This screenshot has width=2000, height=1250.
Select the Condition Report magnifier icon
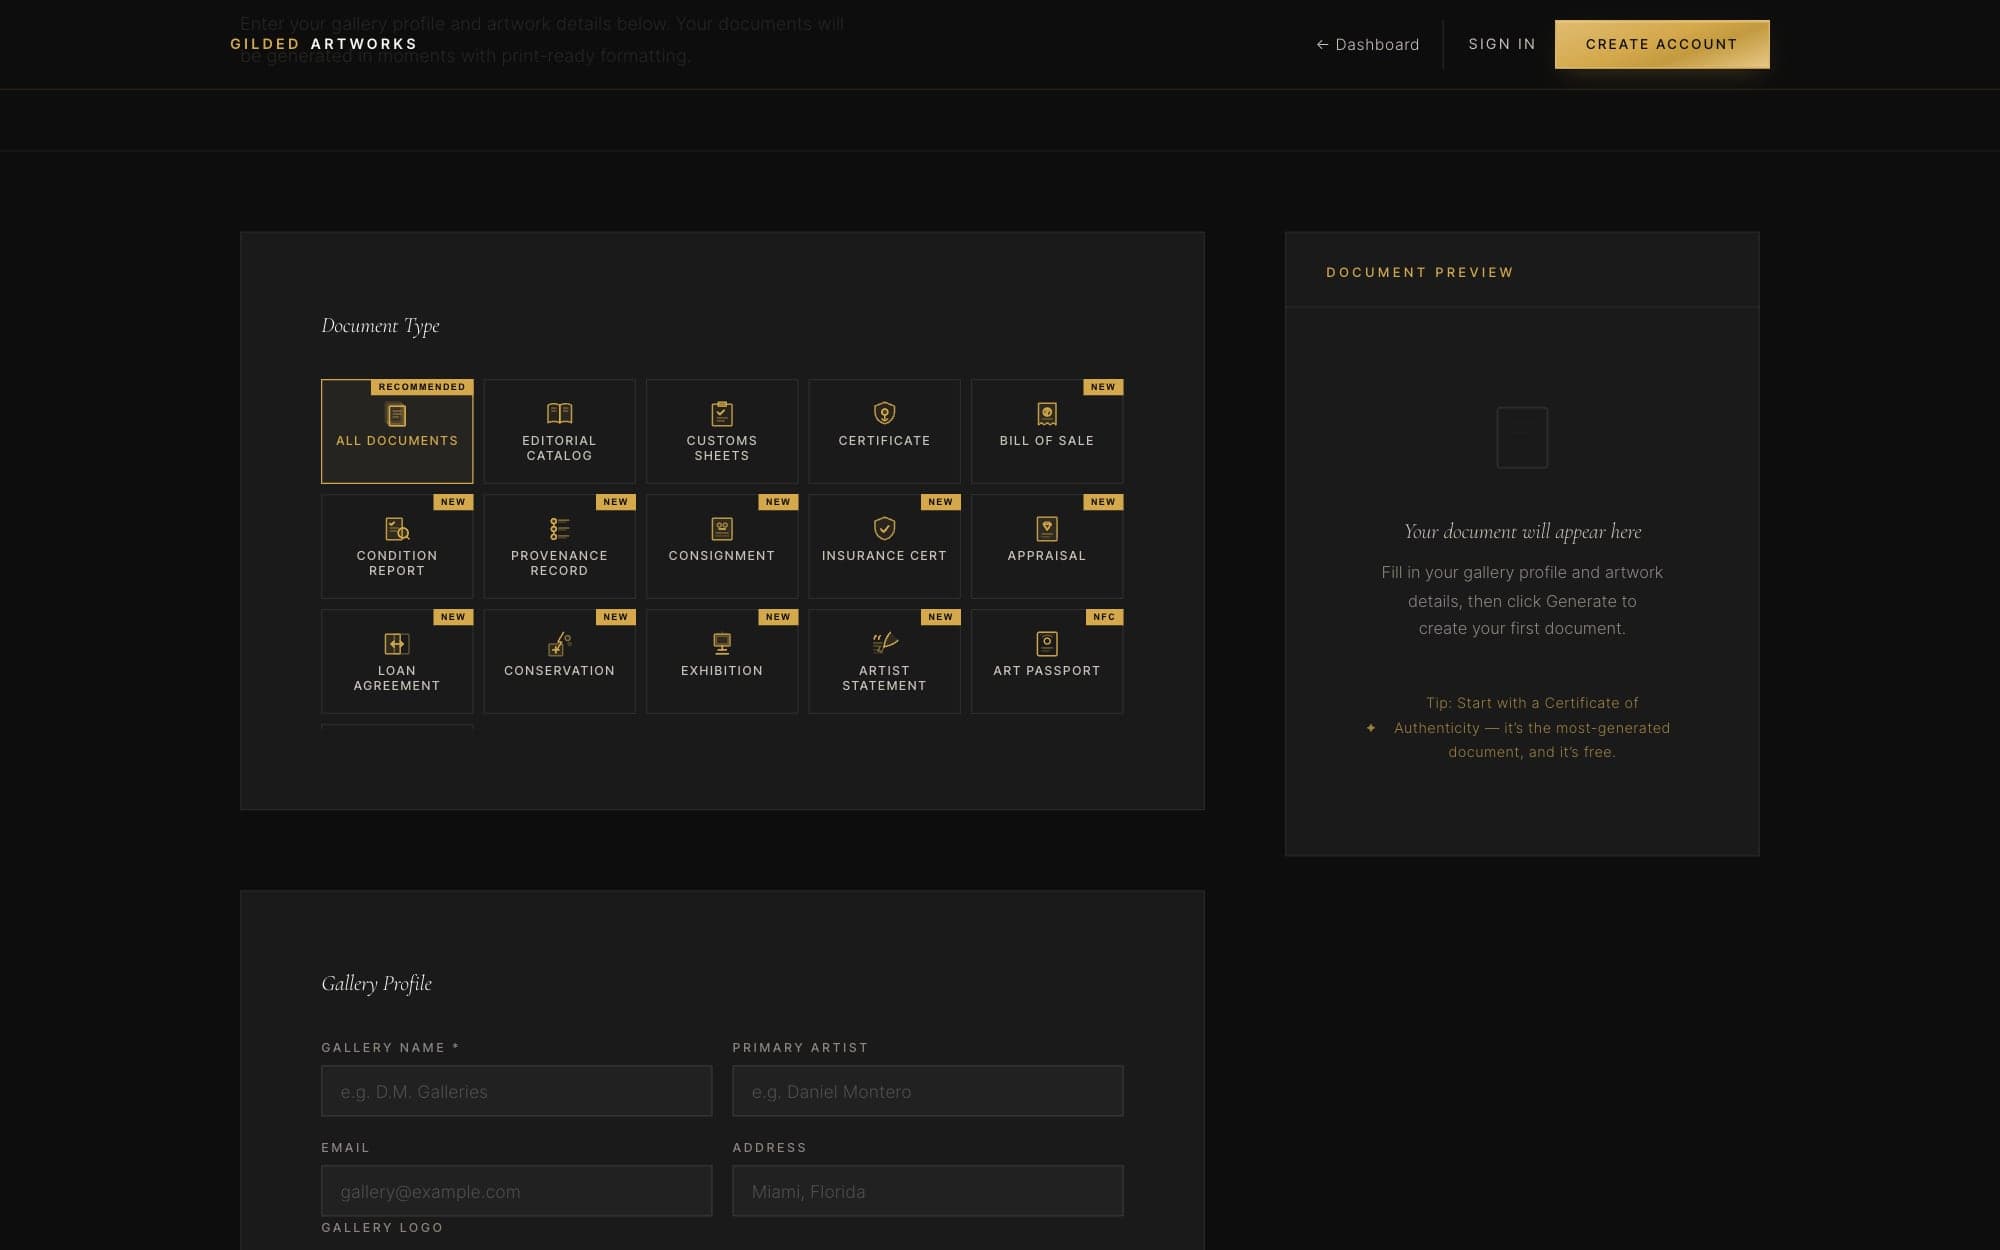397,528
